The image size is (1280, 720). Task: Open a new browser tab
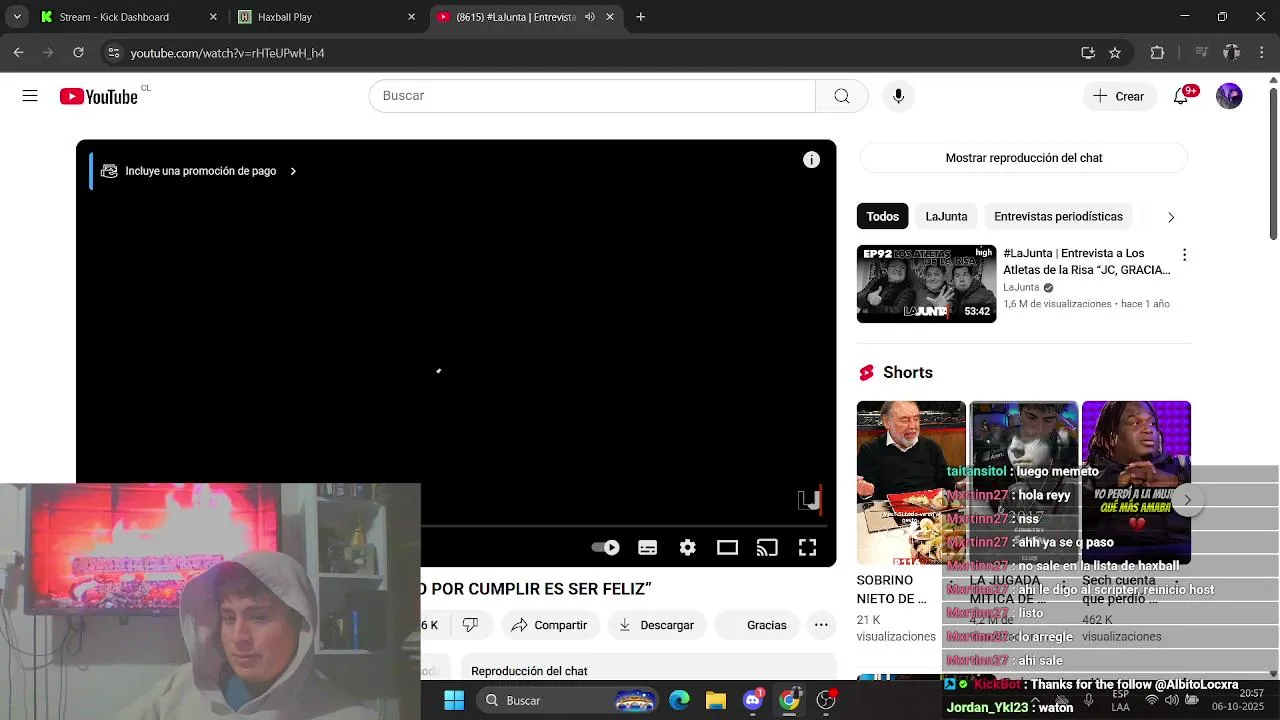point(641,17)
